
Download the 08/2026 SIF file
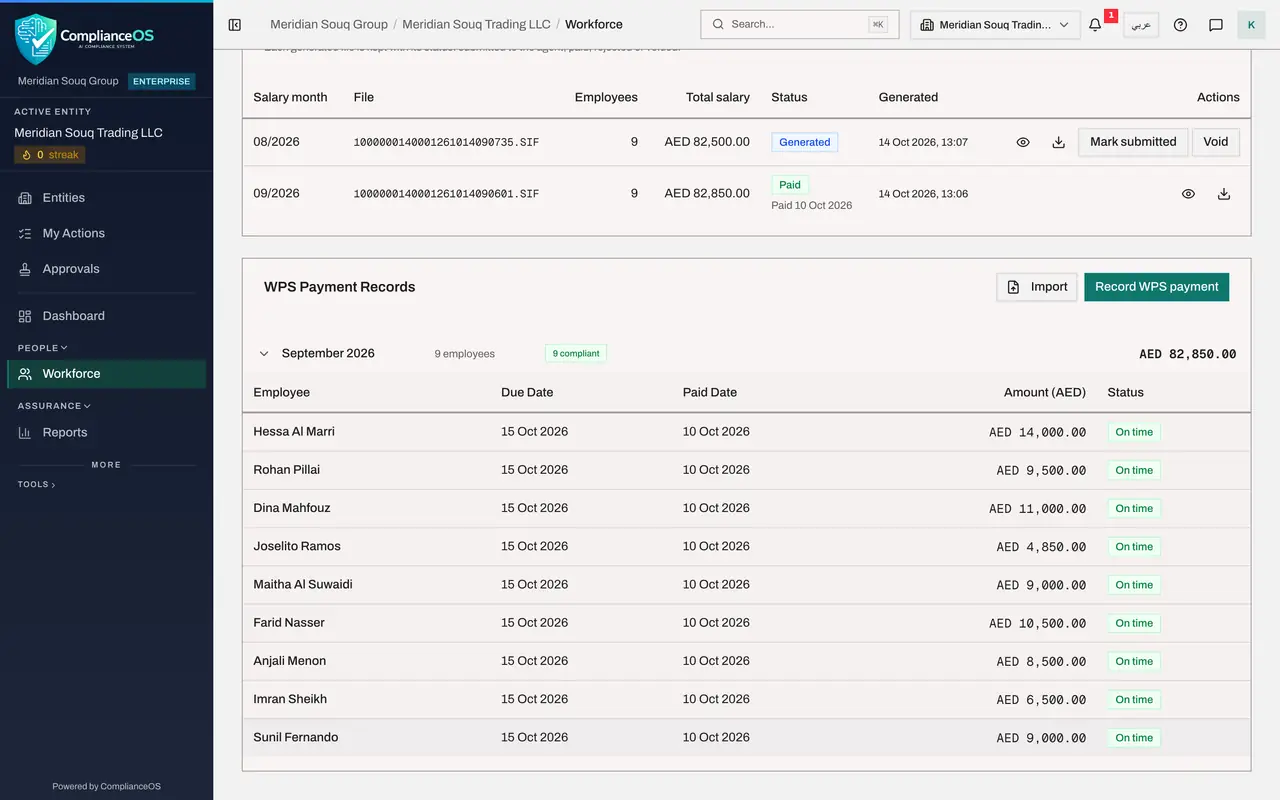pos(1058,142)
